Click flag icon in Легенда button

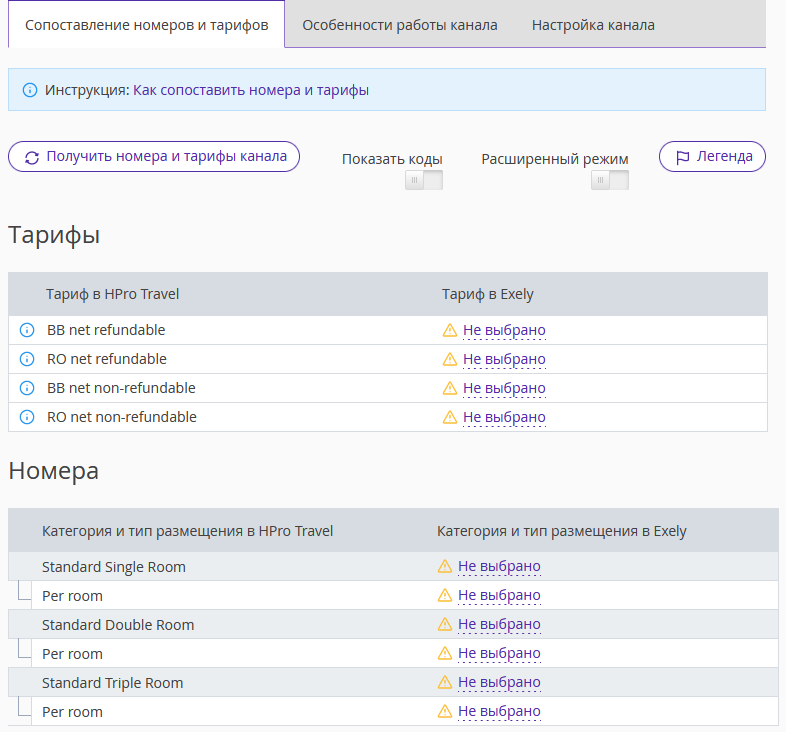682,157
